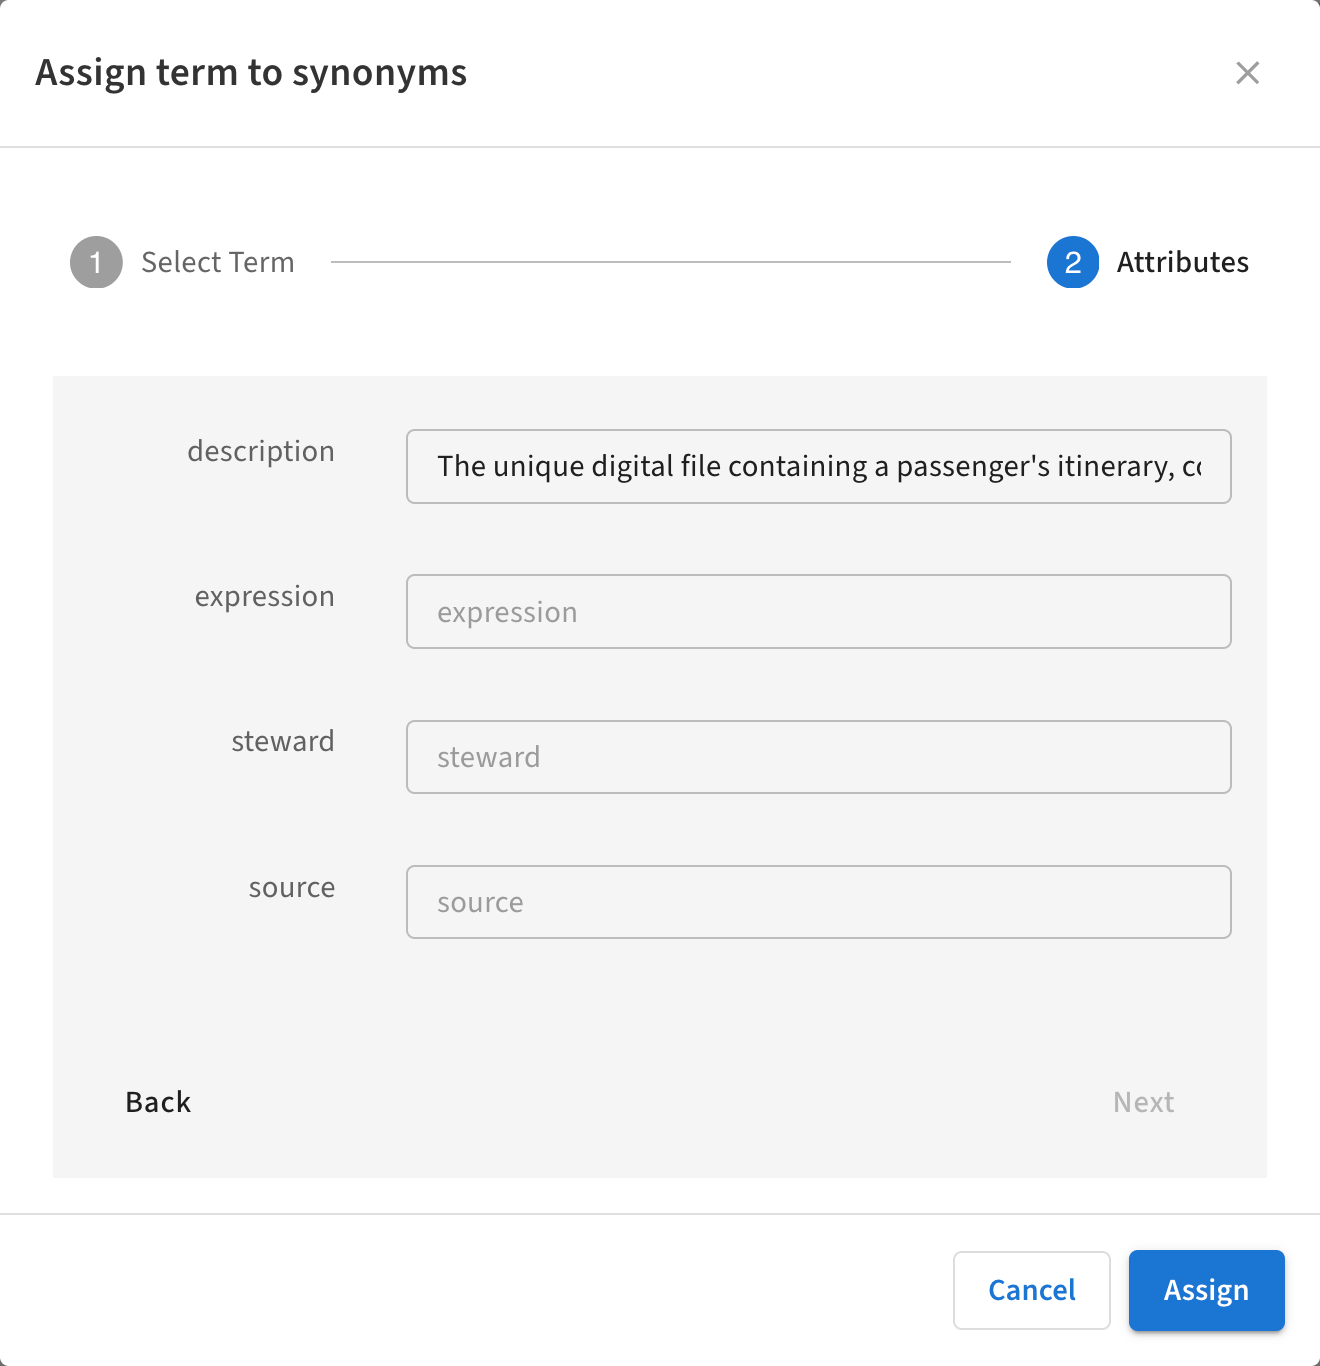Click the greyed-out Next button
The width and height of the screenshot is (1320, 1366).
[x=1143, y=1102]
